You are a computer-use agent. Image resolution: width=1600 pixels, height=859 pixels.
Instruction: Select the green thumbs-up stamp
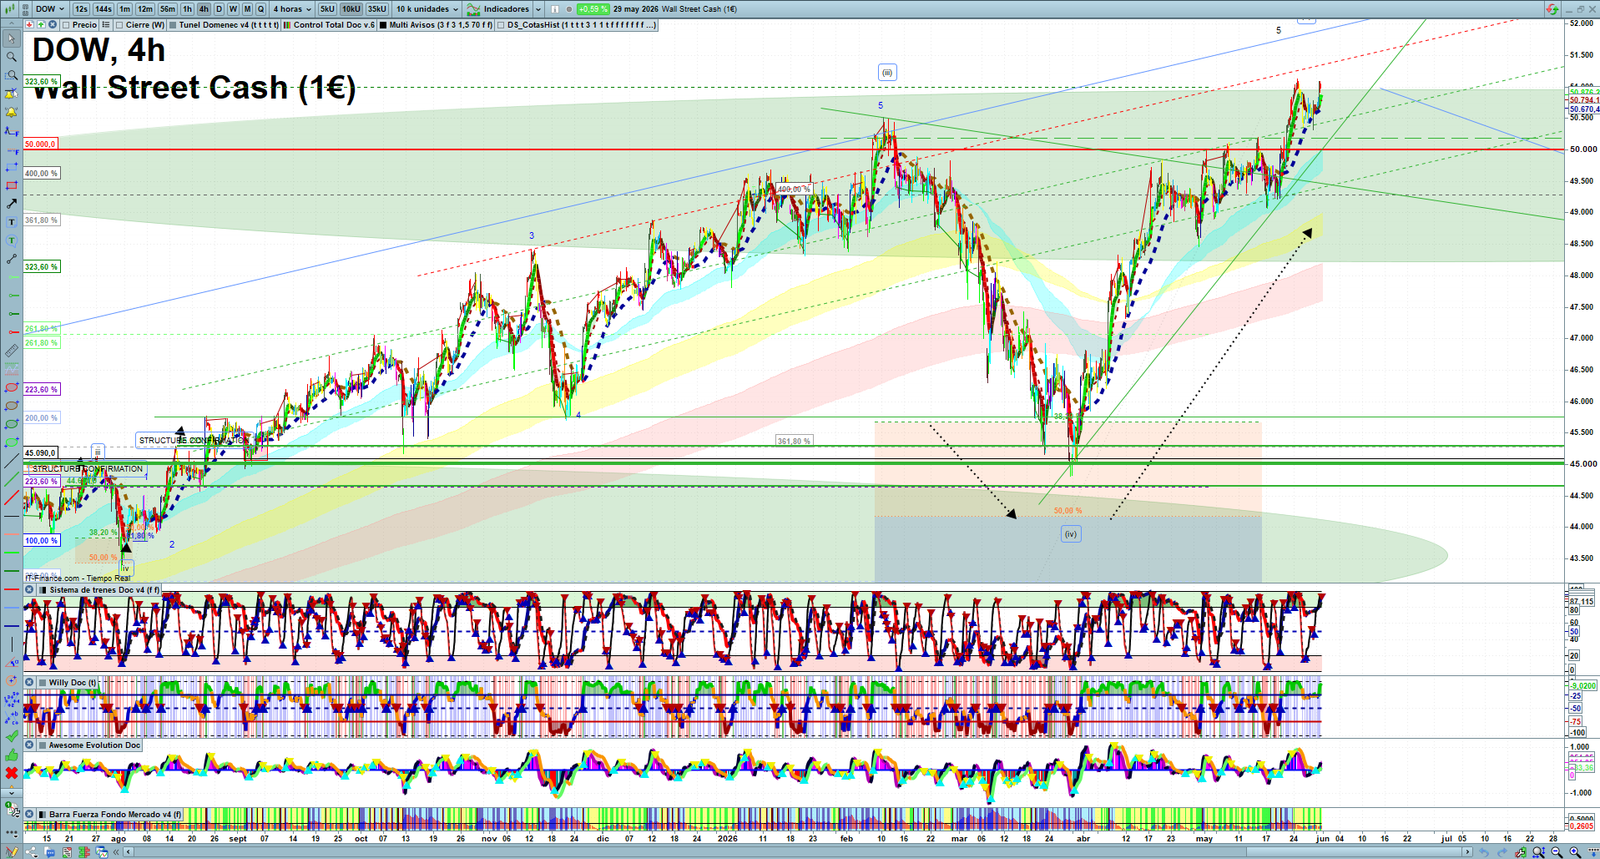point(12,755)
